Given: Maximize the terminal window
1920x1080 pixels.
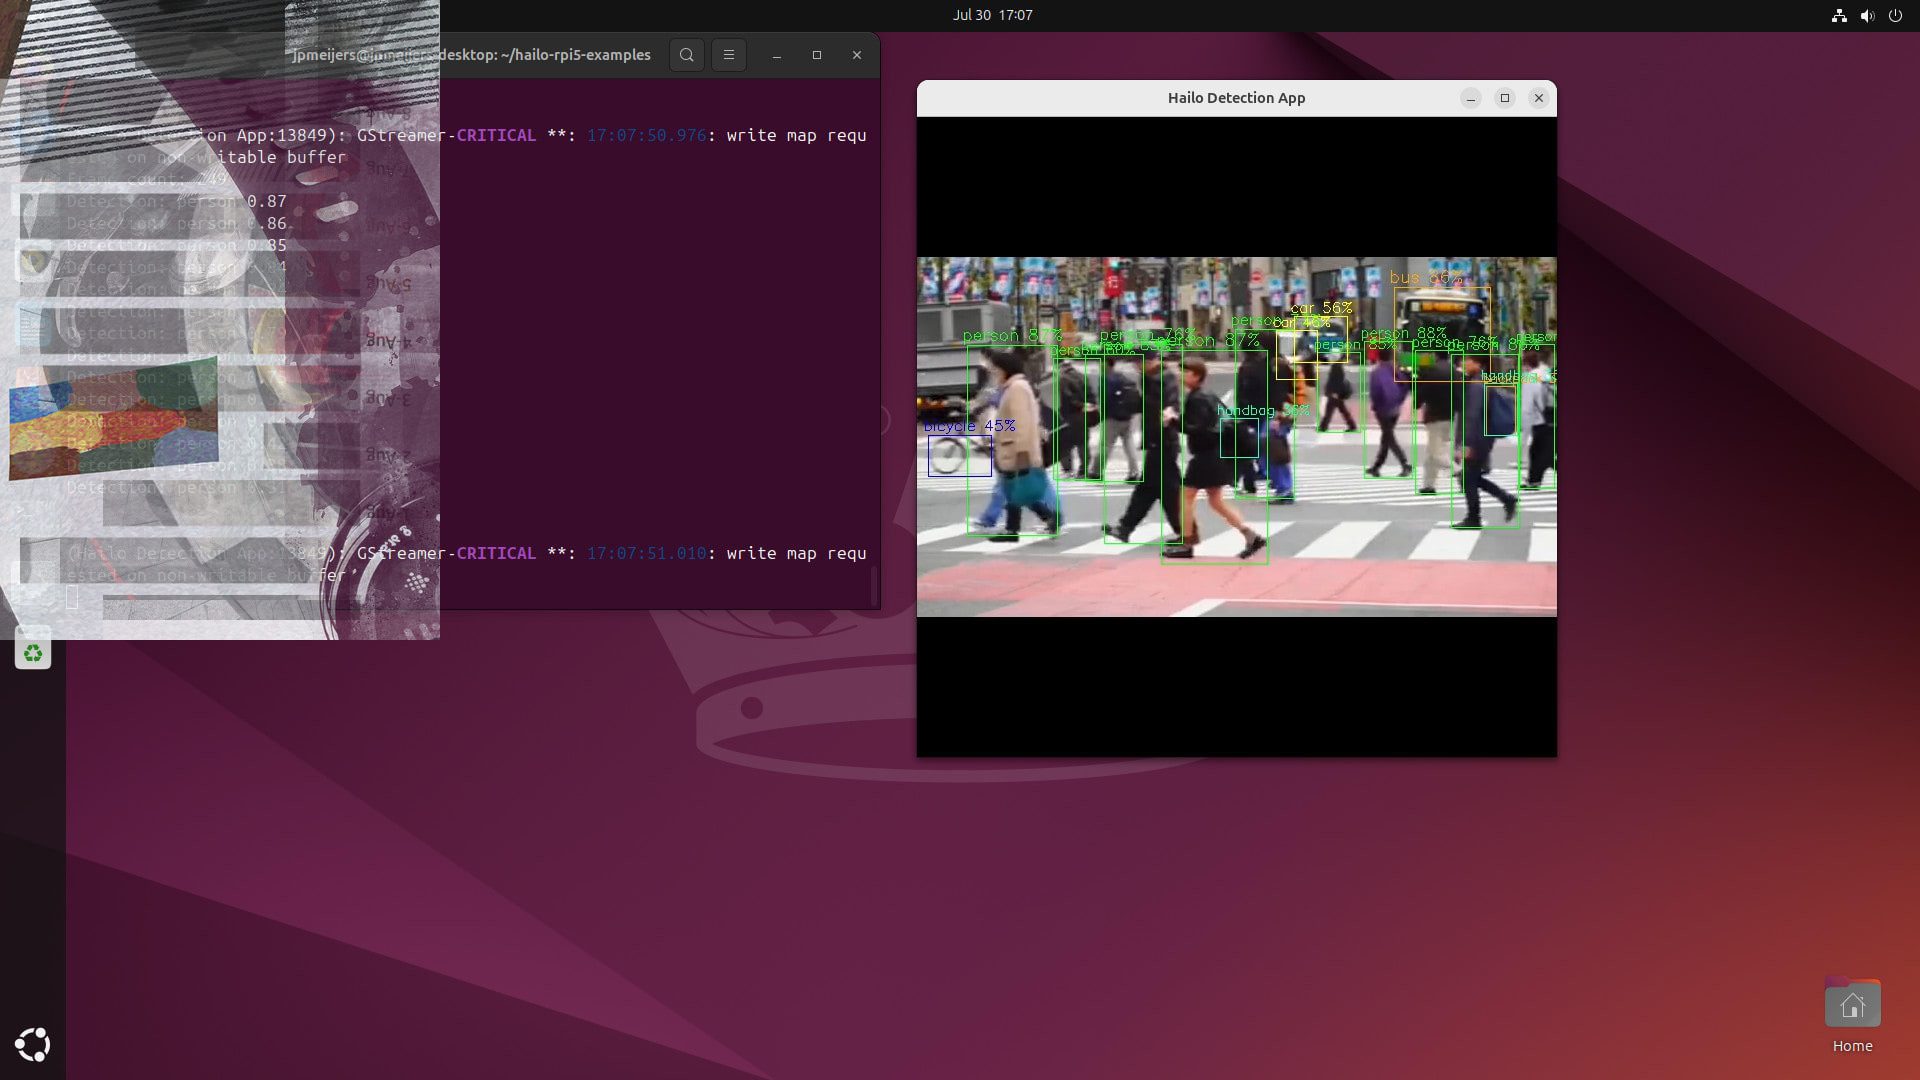Looking at the screenshot, I should [x=817, y=55].
